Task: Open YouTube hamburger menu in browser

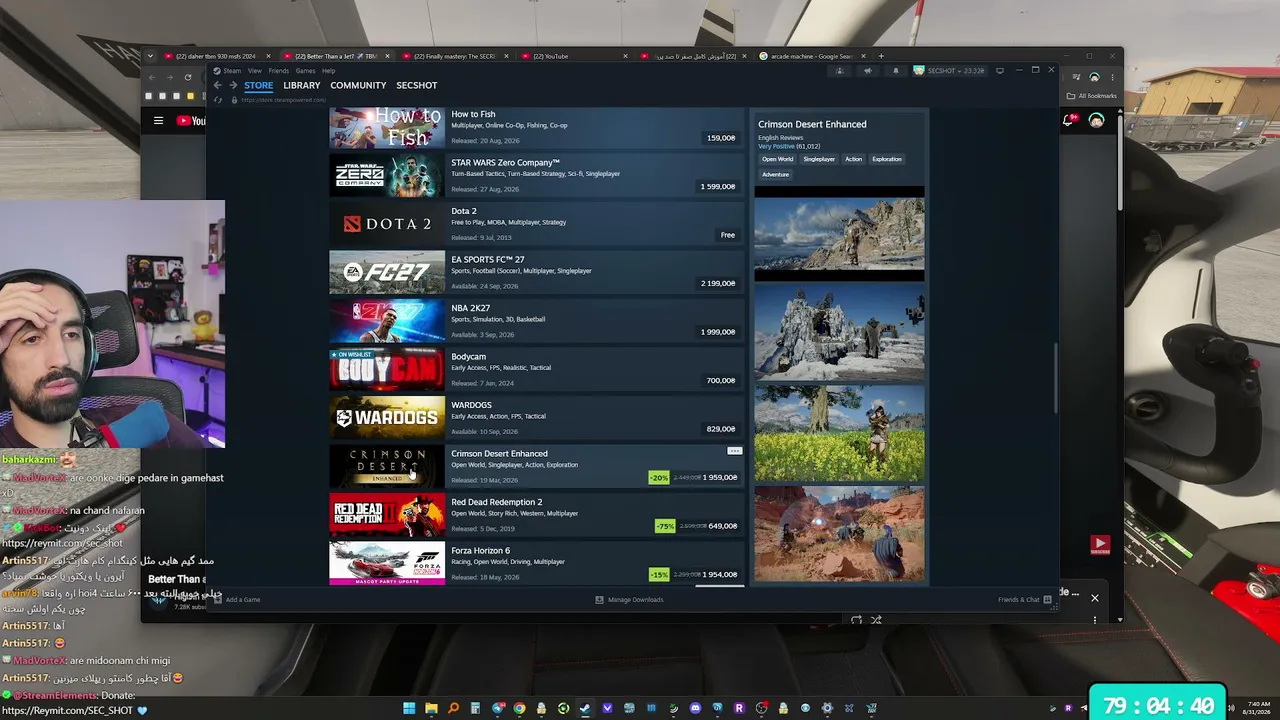Action: click(x=158, y=121)
